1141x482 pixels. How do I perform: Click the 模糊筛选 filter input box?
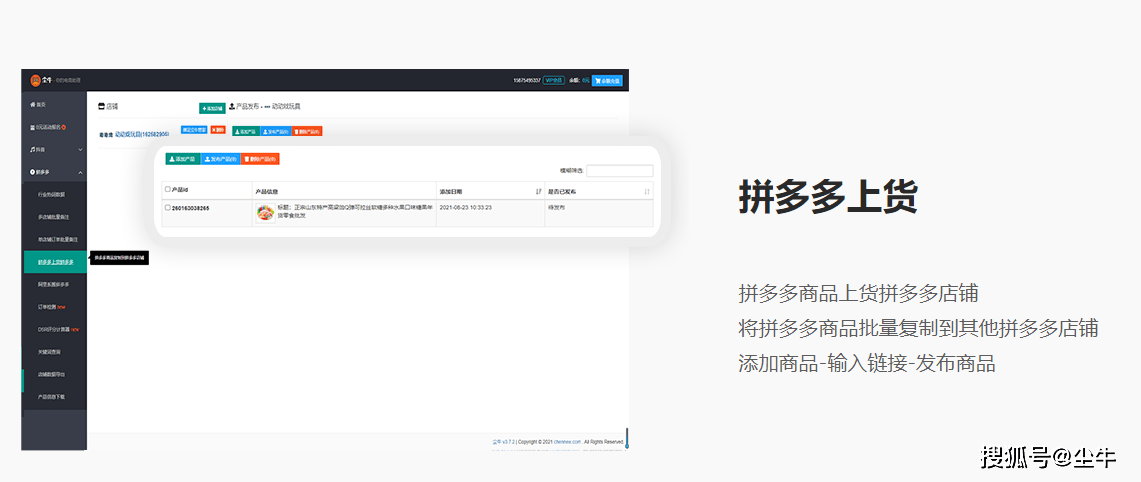tap(620, 171)
